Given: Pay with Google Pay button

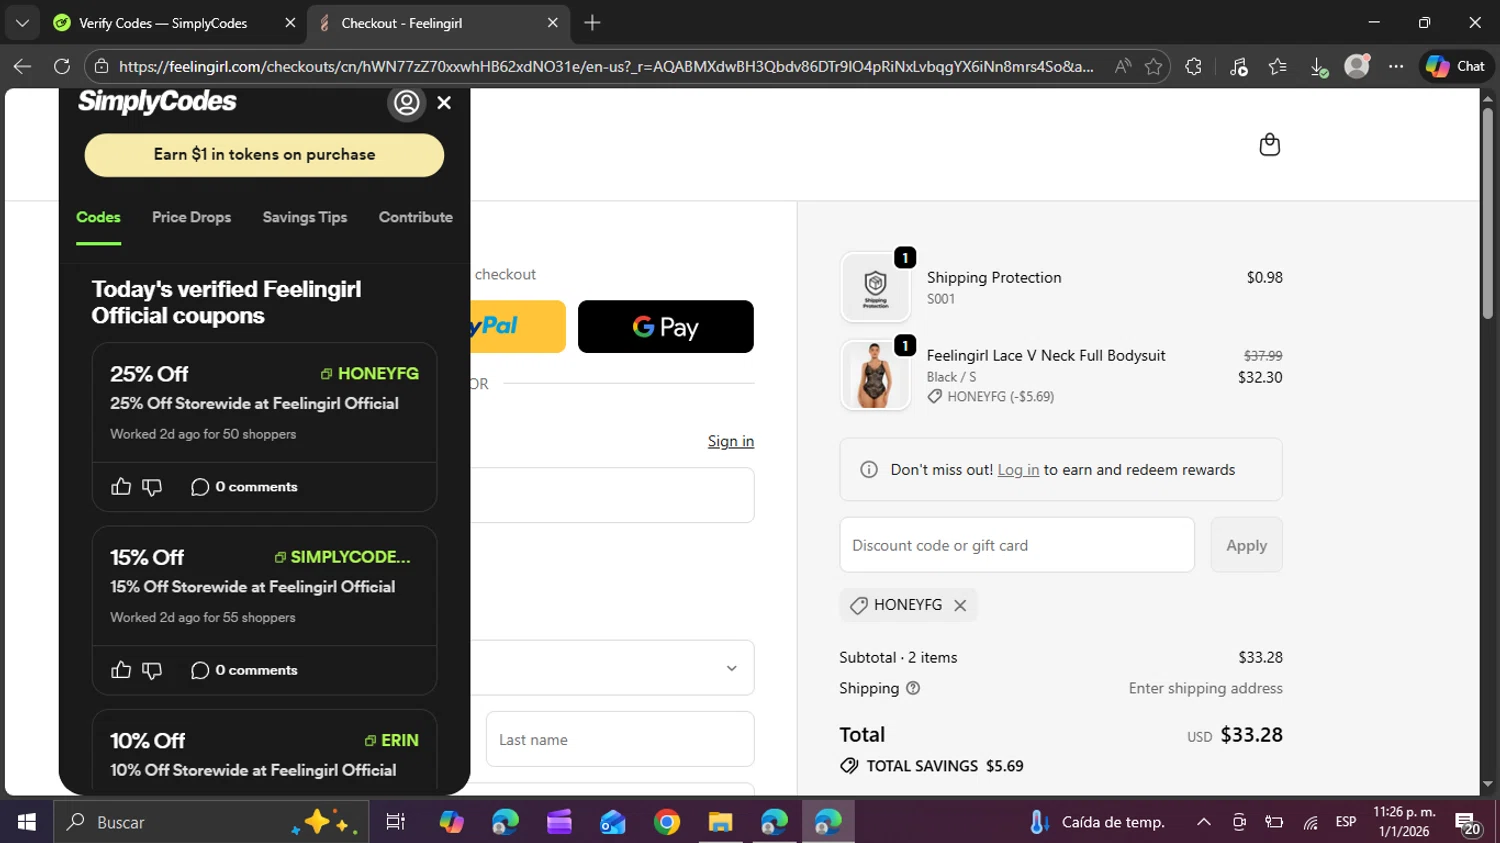Looking at the screenshot, I should pos(666,327).
